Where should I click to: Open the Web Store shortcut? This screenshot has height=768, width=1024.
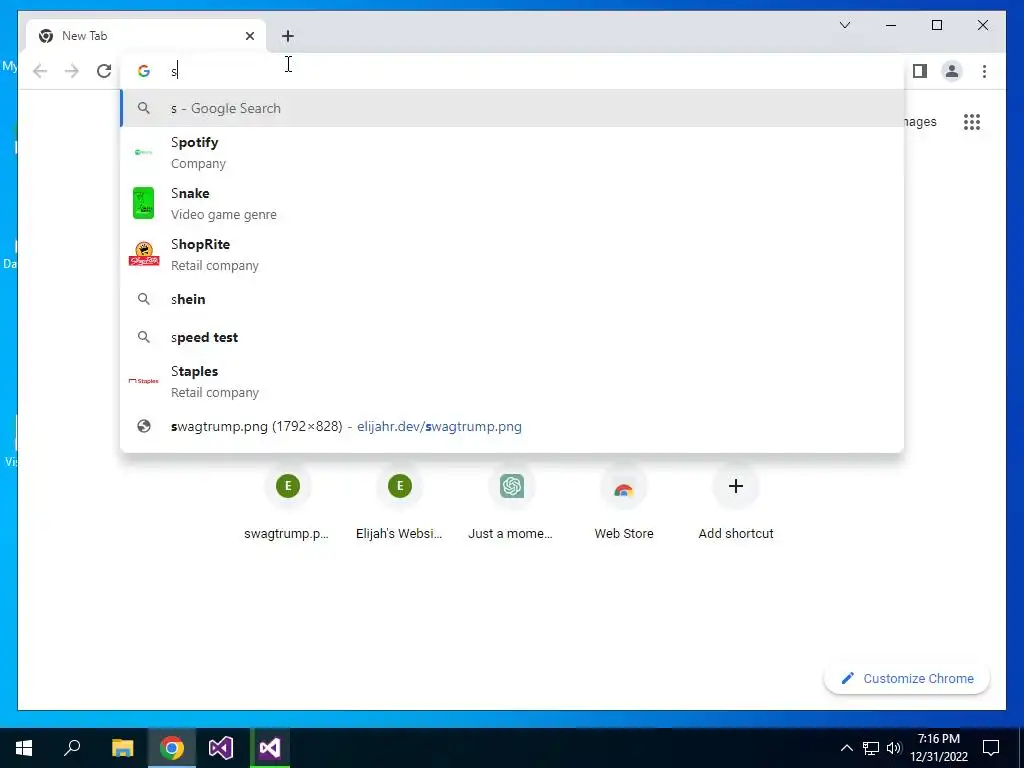624,502
